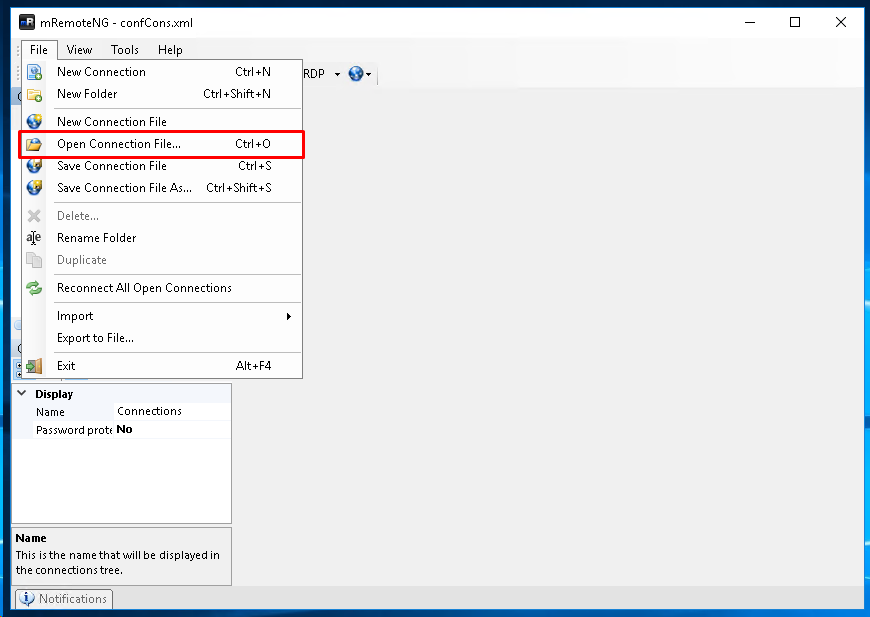Collapse the Display property category
Image resolution: width=870 pixels, height=617 pixels.
[x=22, y=393]
